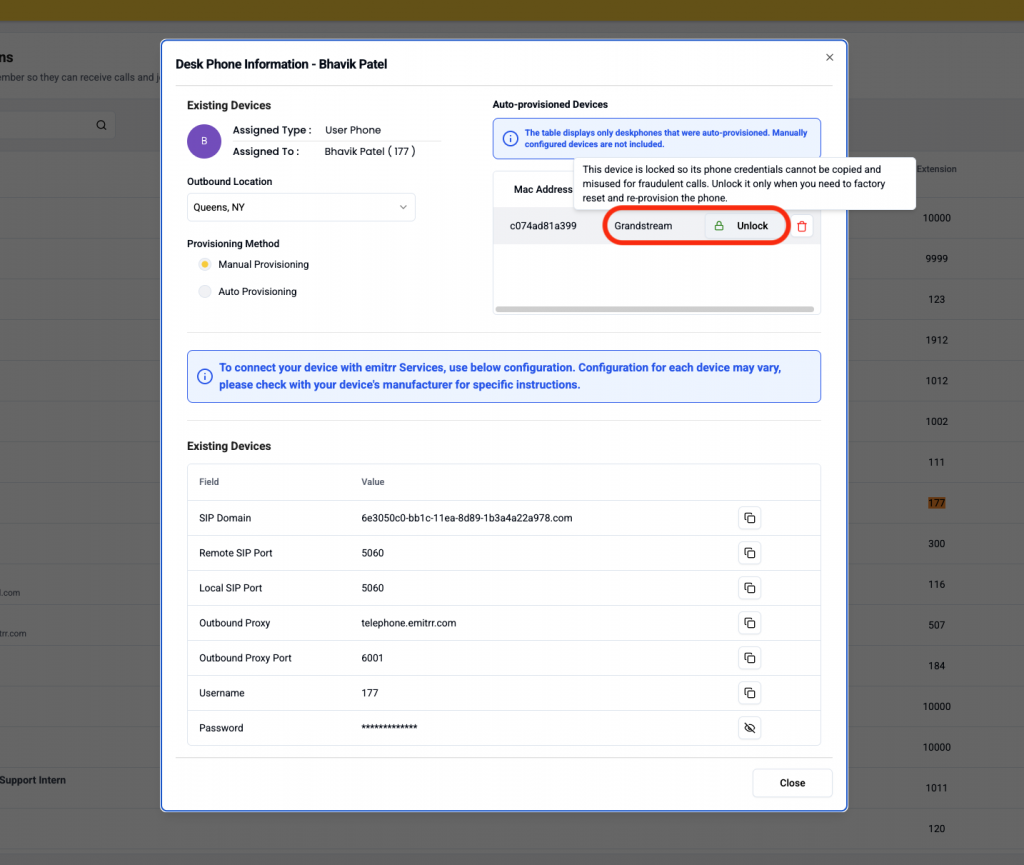Click the 6001 proxy port value
This screenshot has width=1024, height=865.
pos(372,658)
